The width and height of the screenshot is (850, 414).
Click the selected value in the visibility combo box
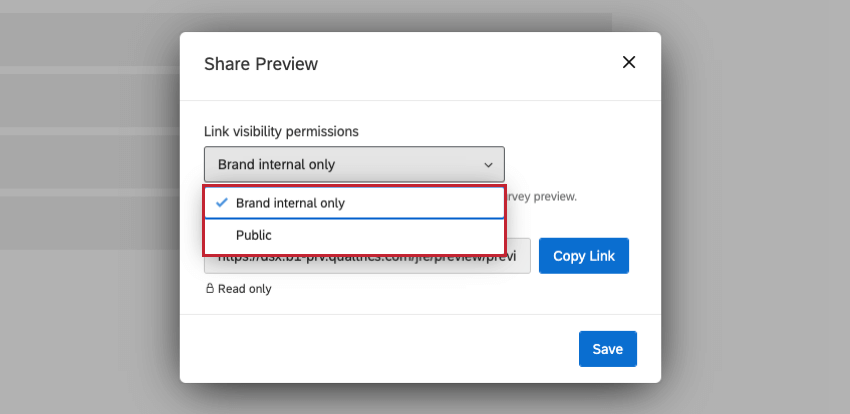tap(277, 164)
